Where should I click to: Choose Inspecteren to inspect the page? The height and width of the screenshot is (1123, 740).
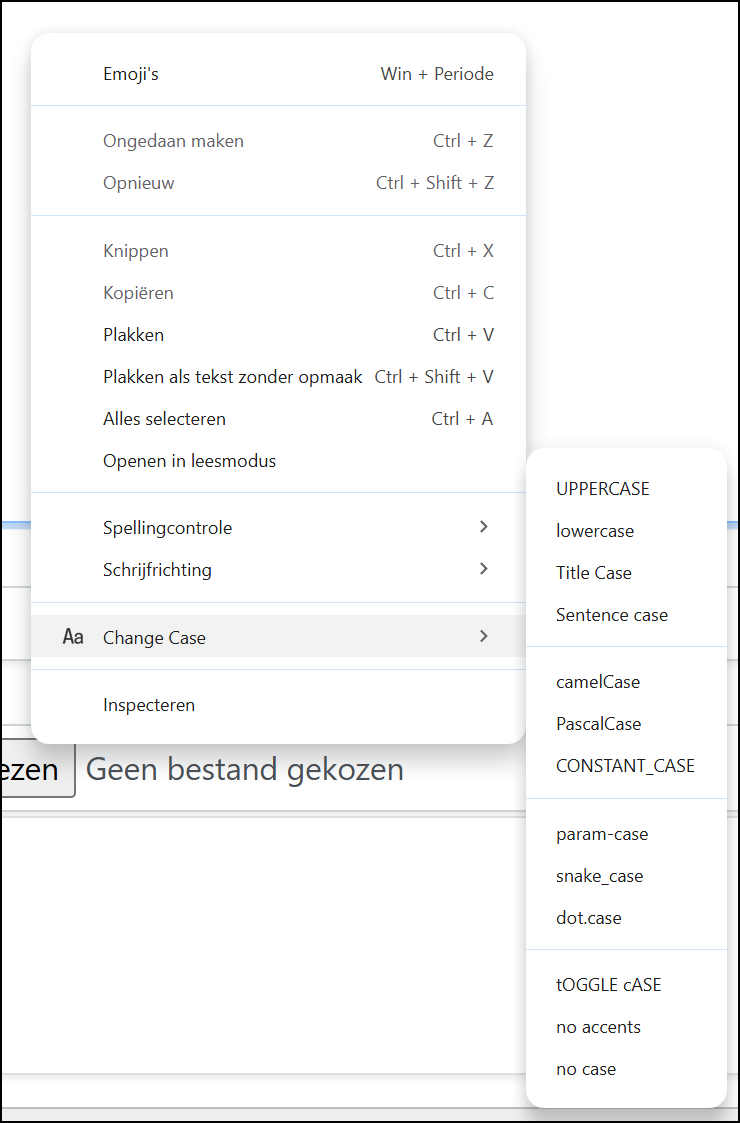(148, 704)
